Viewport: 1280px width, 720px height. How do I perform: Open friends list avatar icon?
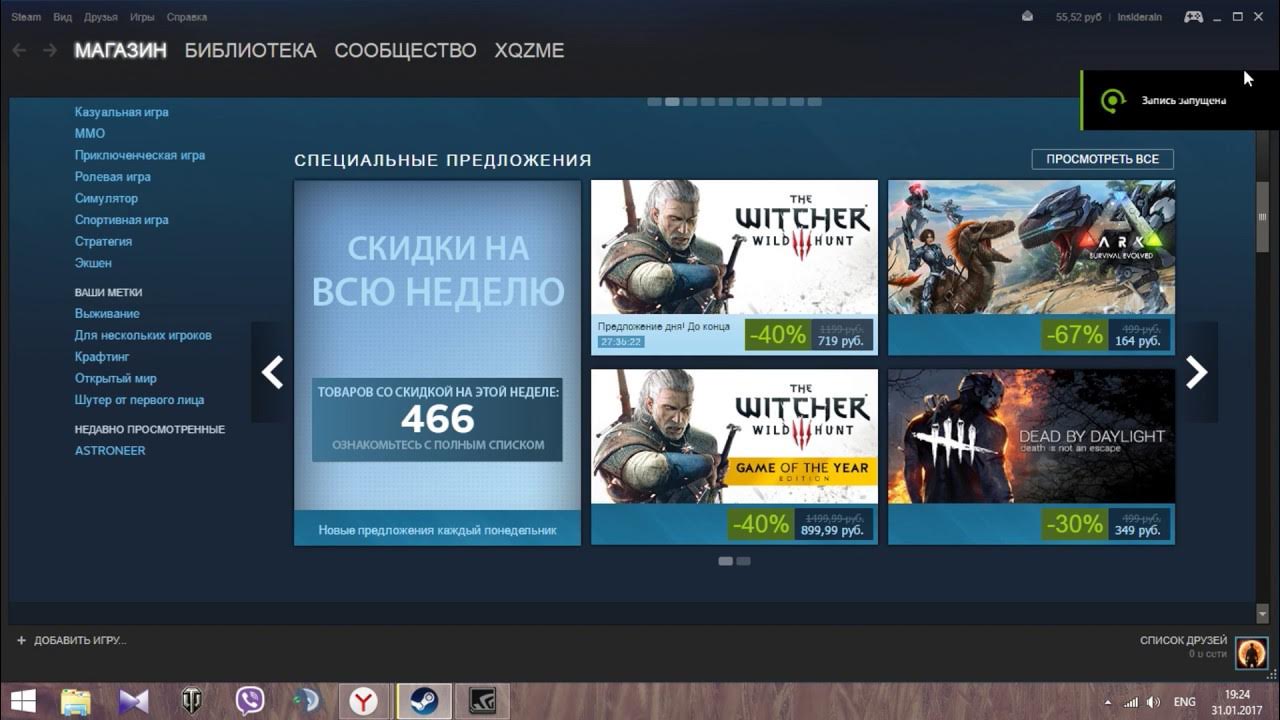[1251, 654]
